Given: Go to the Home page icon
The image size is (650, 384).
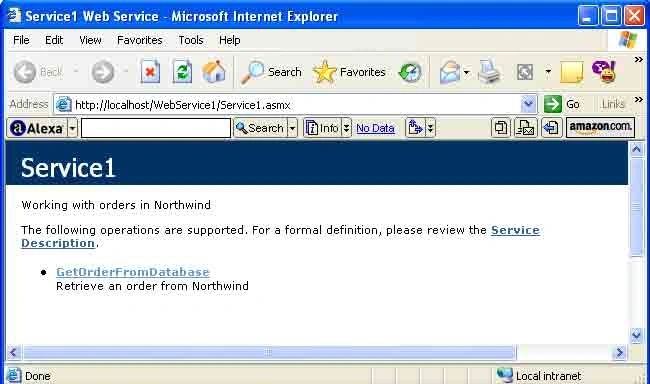Looking at the screenshot, I should pyautogui.click(x=214, y=72).
